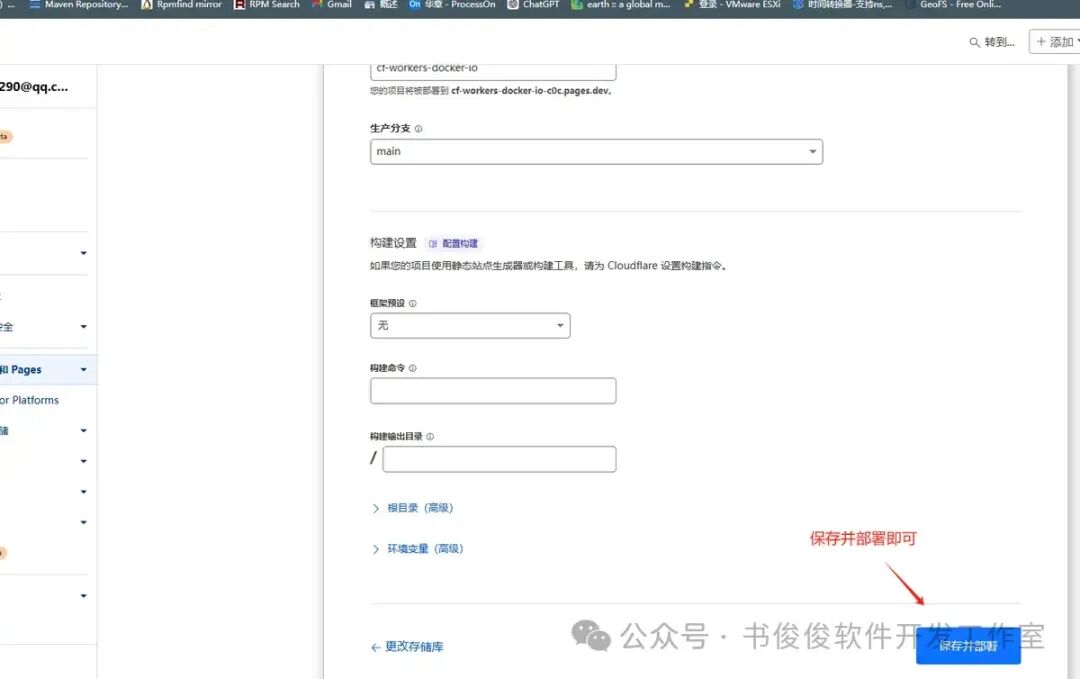Click the 更改存储库 back link

[x=407, y=647]
